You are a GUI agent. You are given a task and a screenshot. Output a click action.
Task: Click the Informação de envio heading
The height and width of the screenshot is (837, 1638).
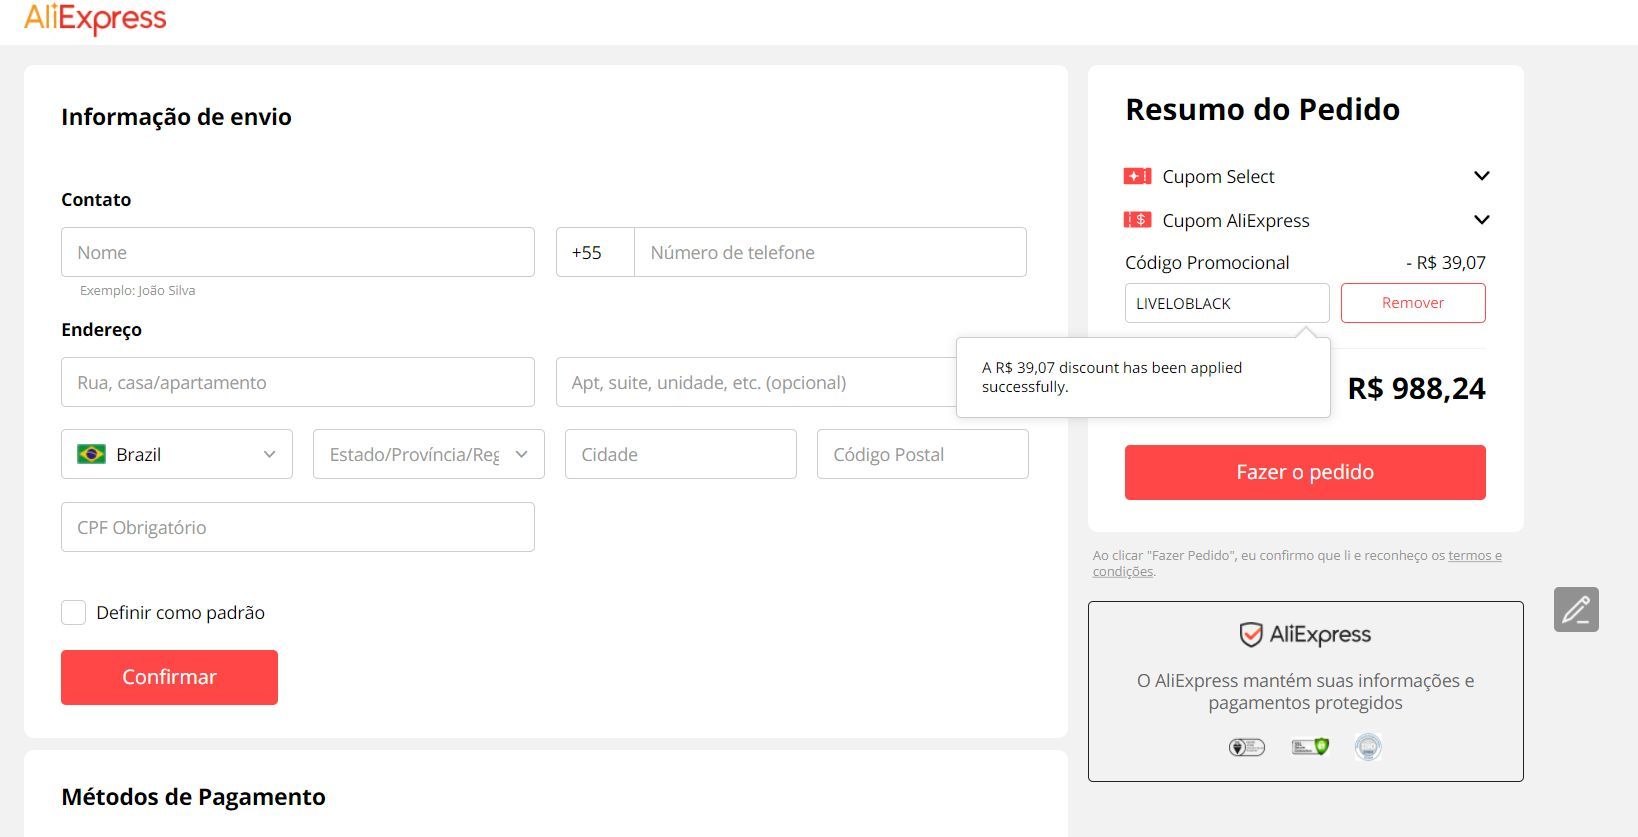[x=176, y=117]
